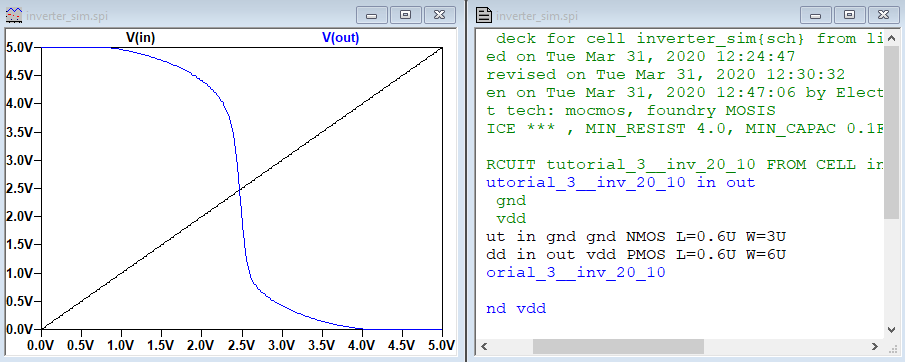The image size is (905, 362).
Task: Minimize the waveform plot window
Action: click(372, 16)
